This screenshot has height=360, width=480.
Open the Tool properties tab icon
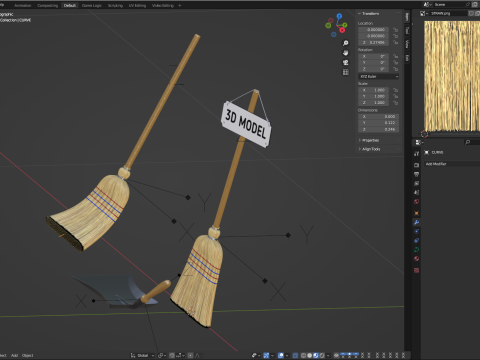pos(416,154)
